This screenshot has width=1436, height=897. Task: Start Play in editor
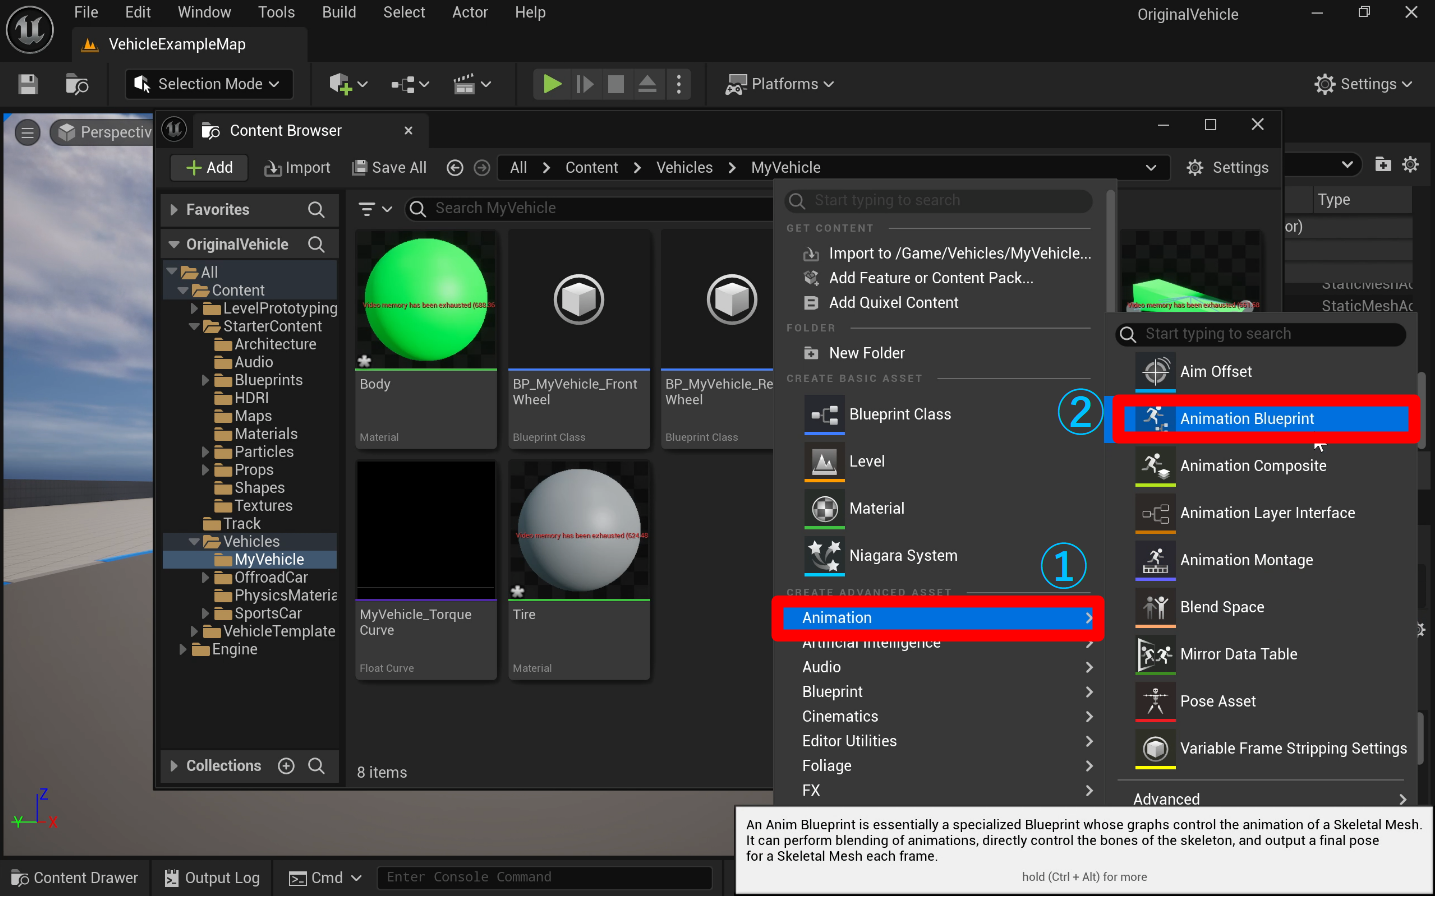(552, 84)
